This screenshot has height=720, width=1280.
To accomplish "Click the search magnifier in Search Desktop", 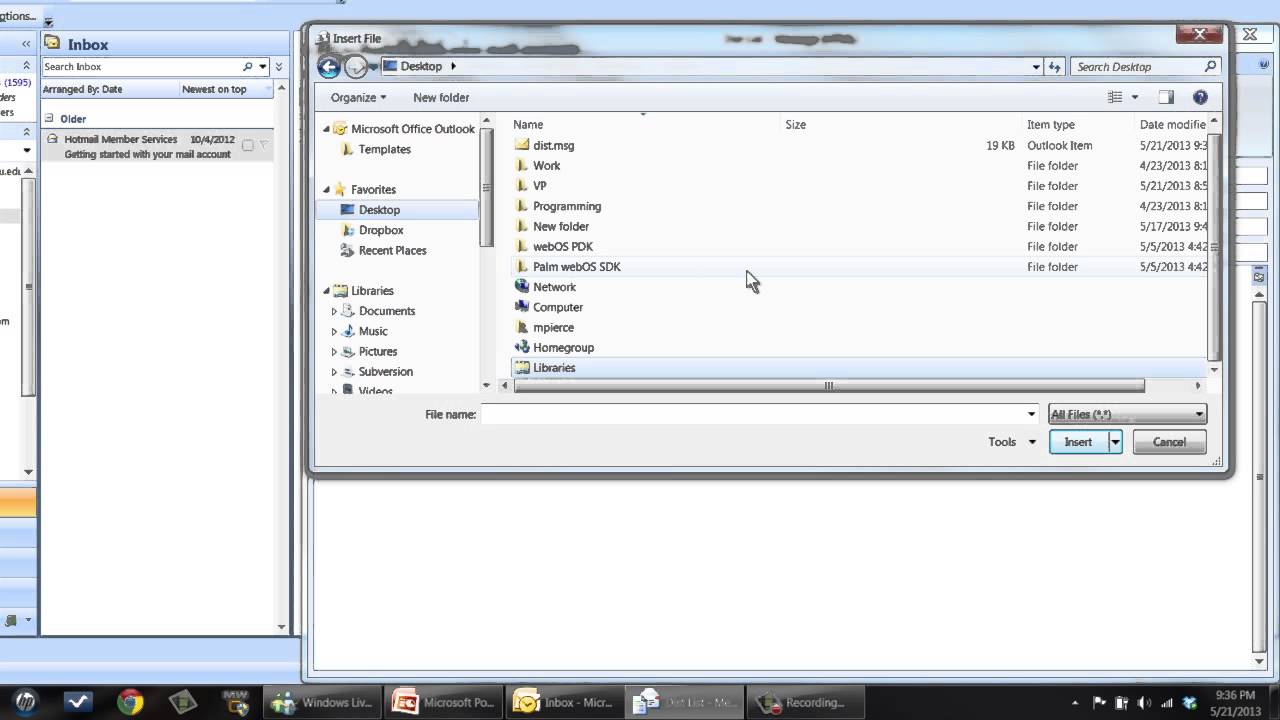I will pos(1210,67).
